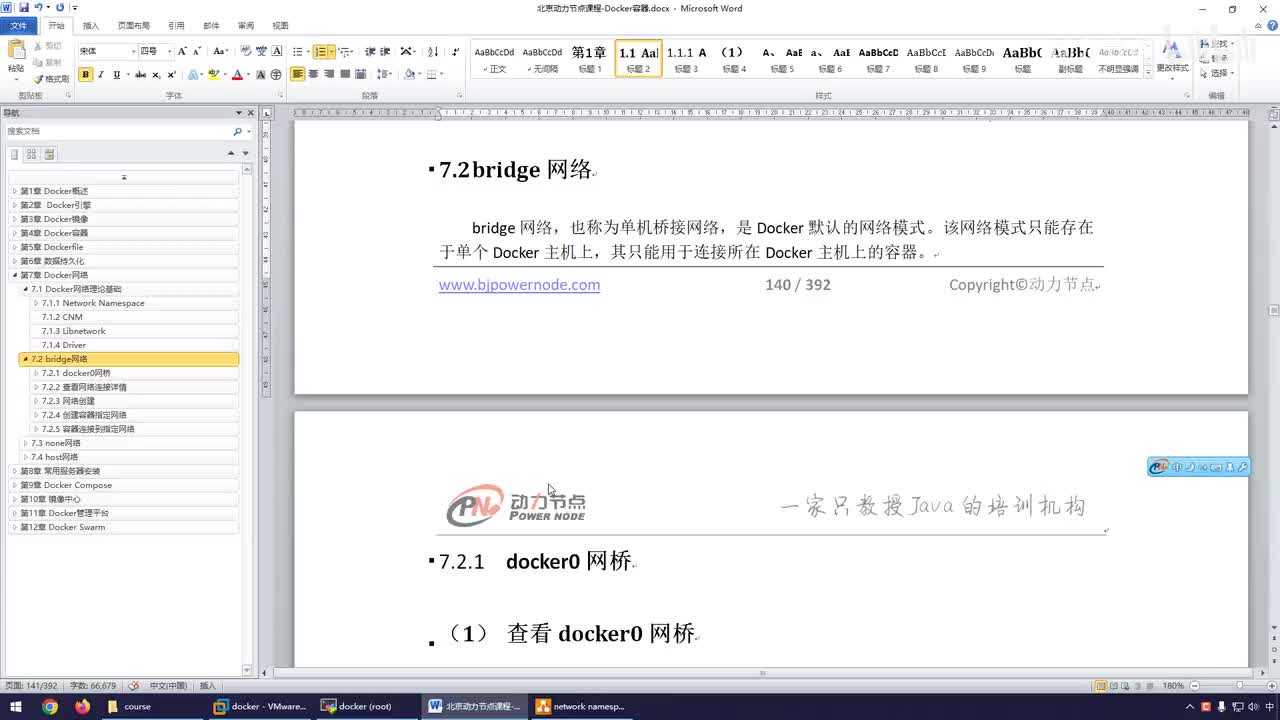Viewport: 1280px width, 720px height.
Task: Switch to the View (视图) tab
Action: 281,26
